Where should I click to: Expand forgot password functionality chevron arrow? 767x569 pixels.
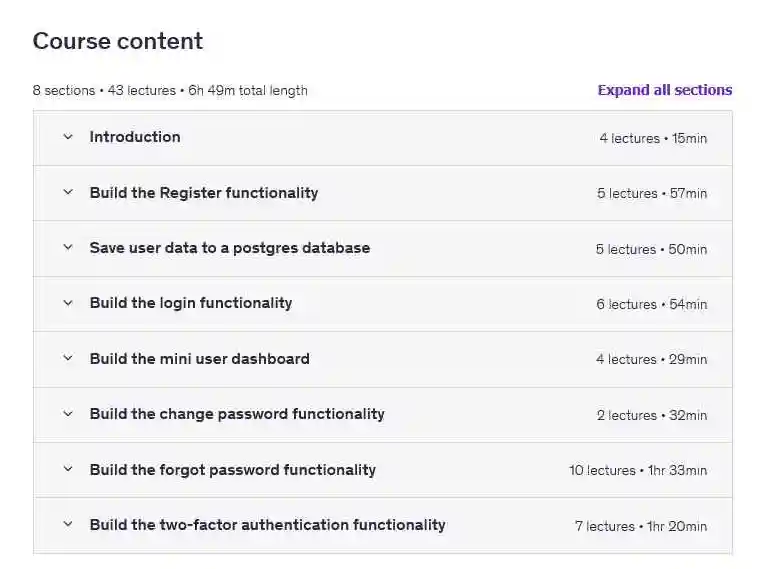click(68, 470)
